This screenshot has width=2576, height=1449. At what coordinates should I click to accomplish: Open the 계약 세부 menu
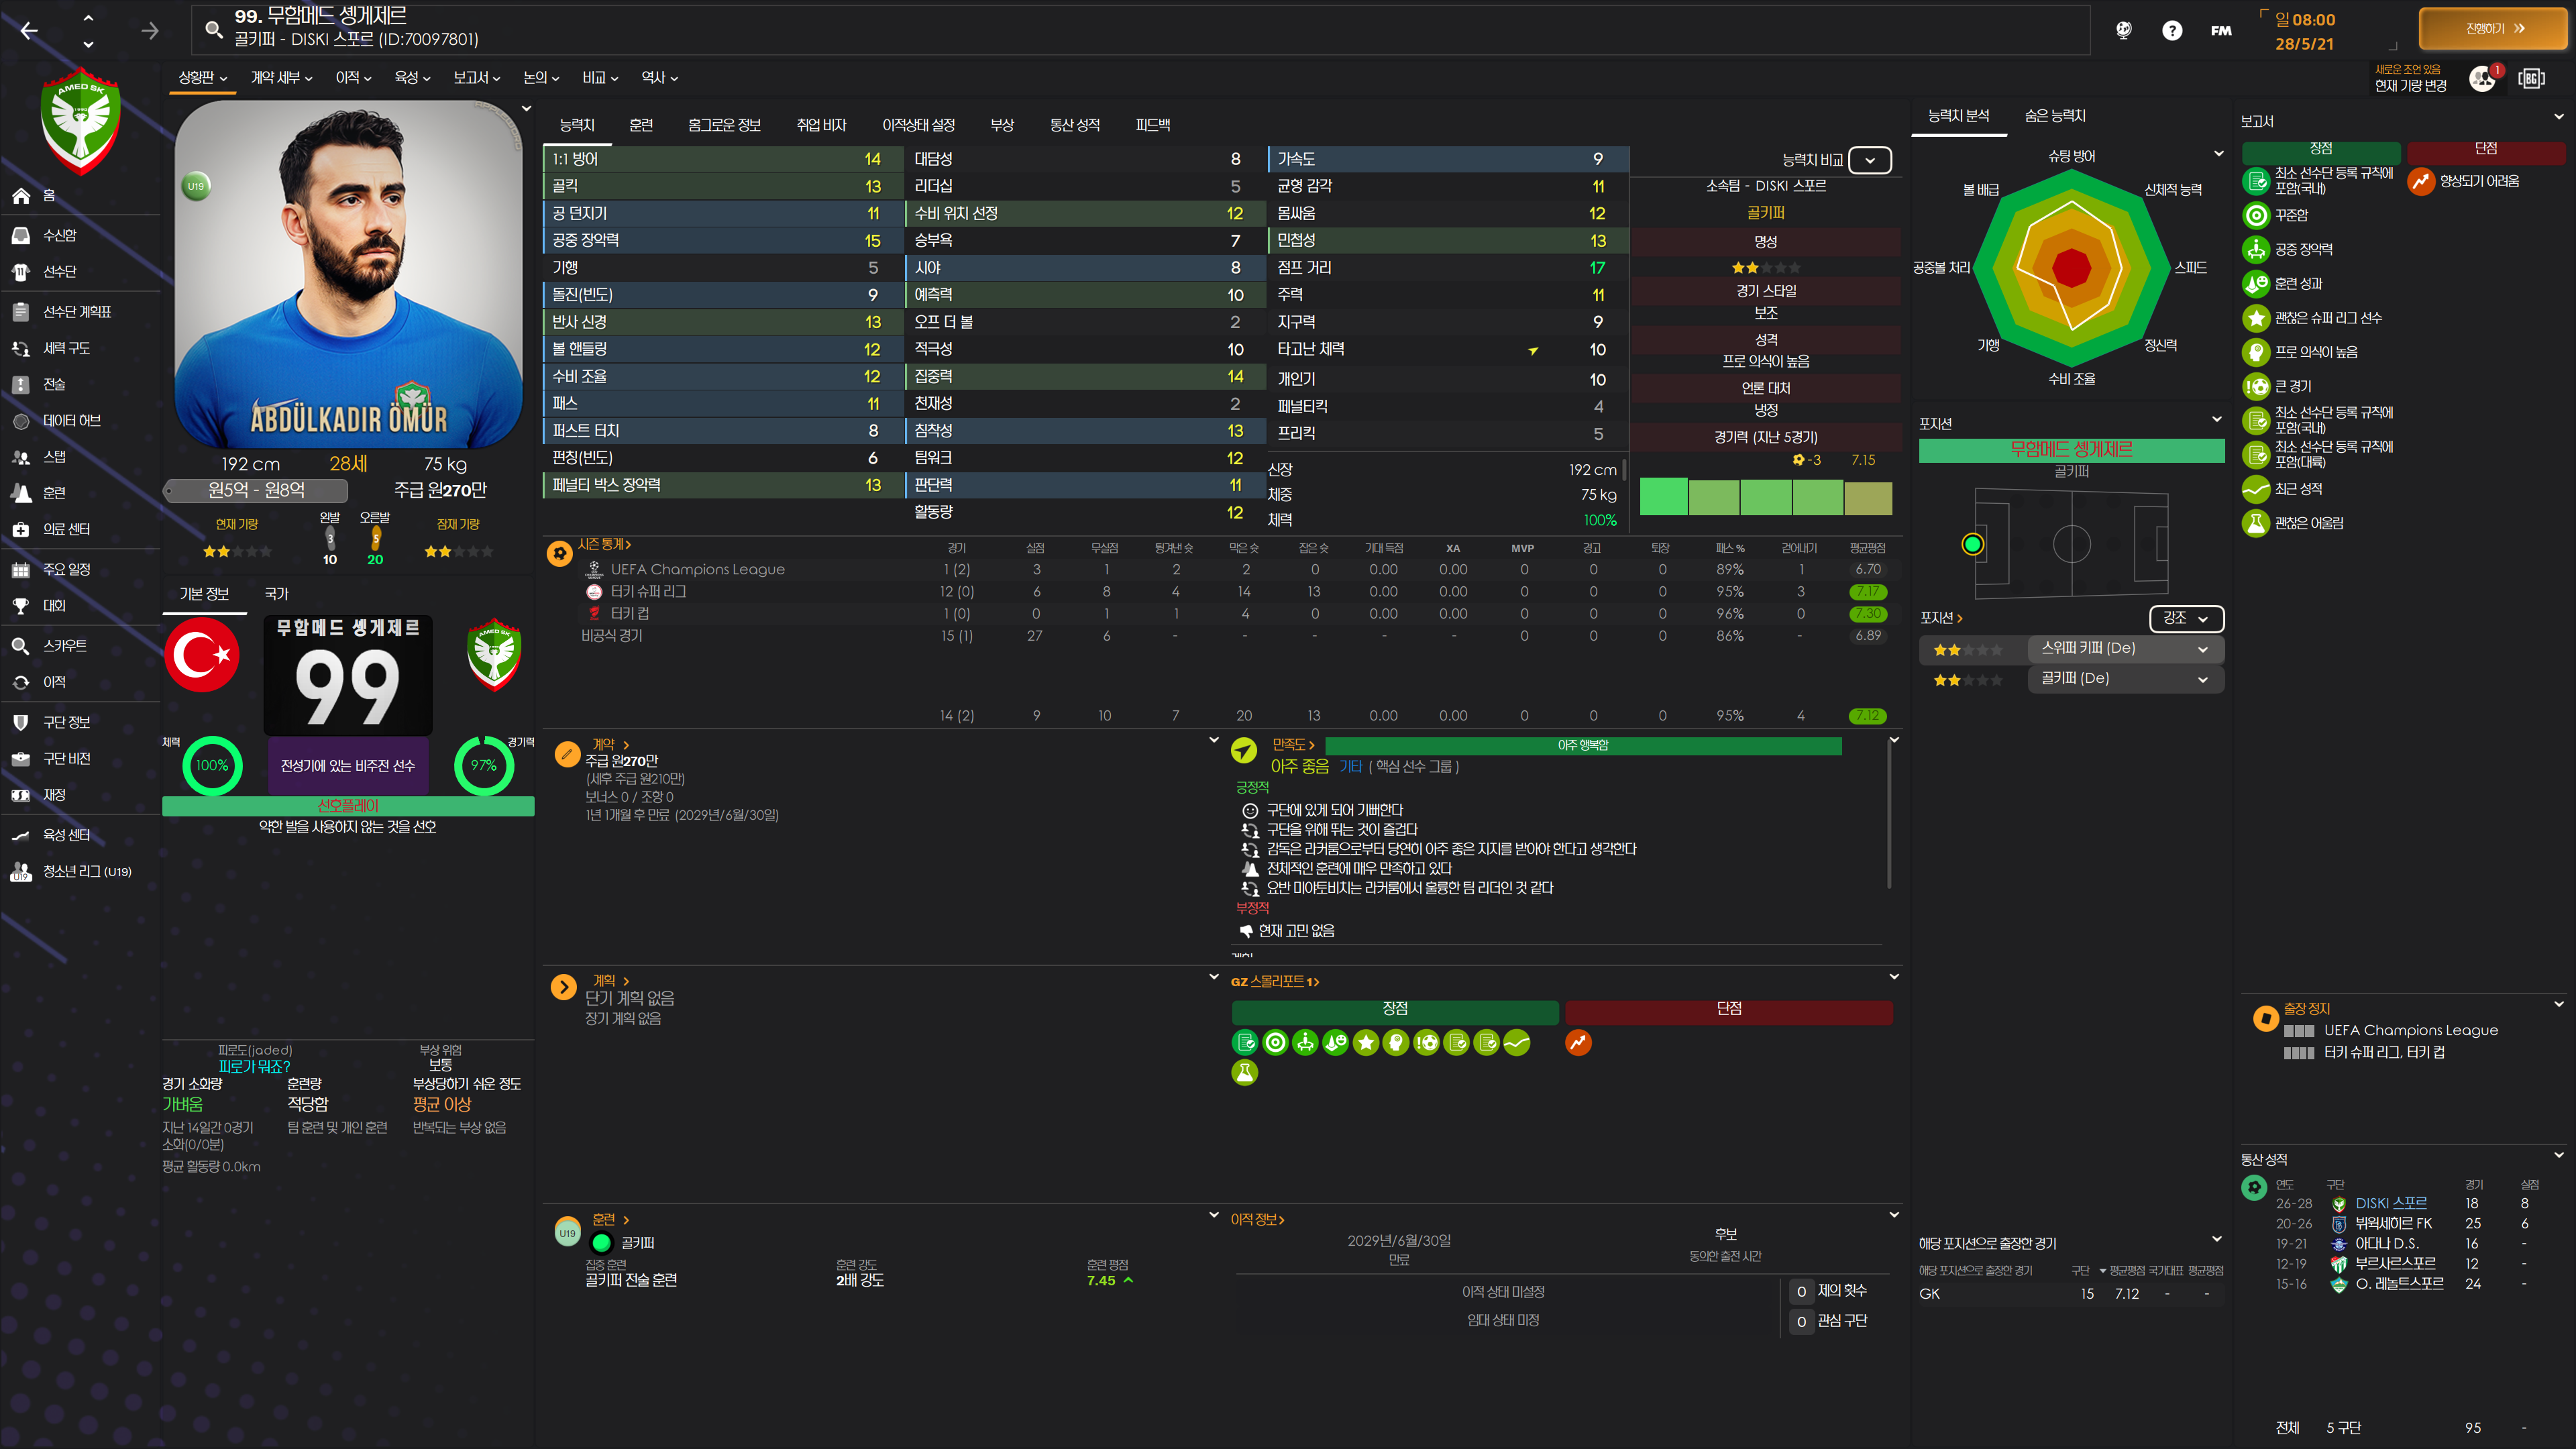tap(281, 77)
